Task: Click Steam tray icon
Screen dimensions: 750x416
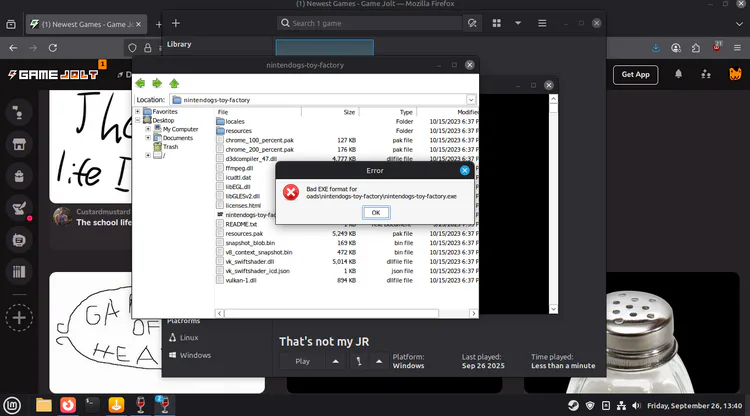Action: click(x=573, y=405)
